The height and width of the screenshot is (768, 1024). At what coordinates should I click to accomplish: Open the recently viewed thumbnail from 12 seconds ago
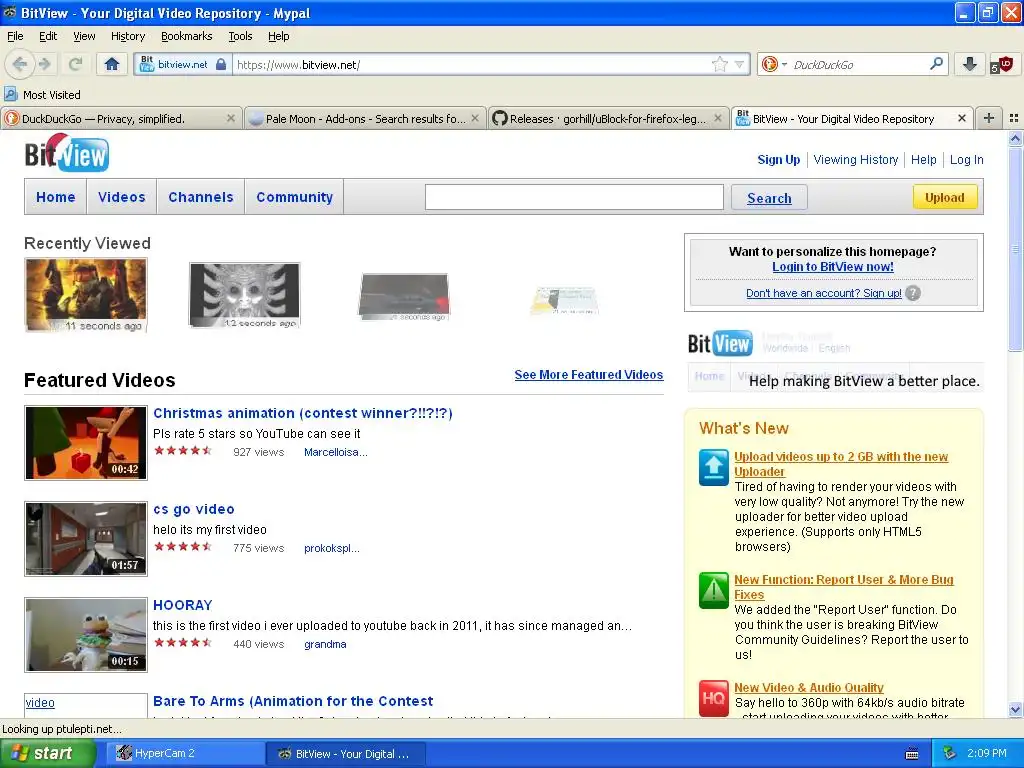[x=245, y=295]
